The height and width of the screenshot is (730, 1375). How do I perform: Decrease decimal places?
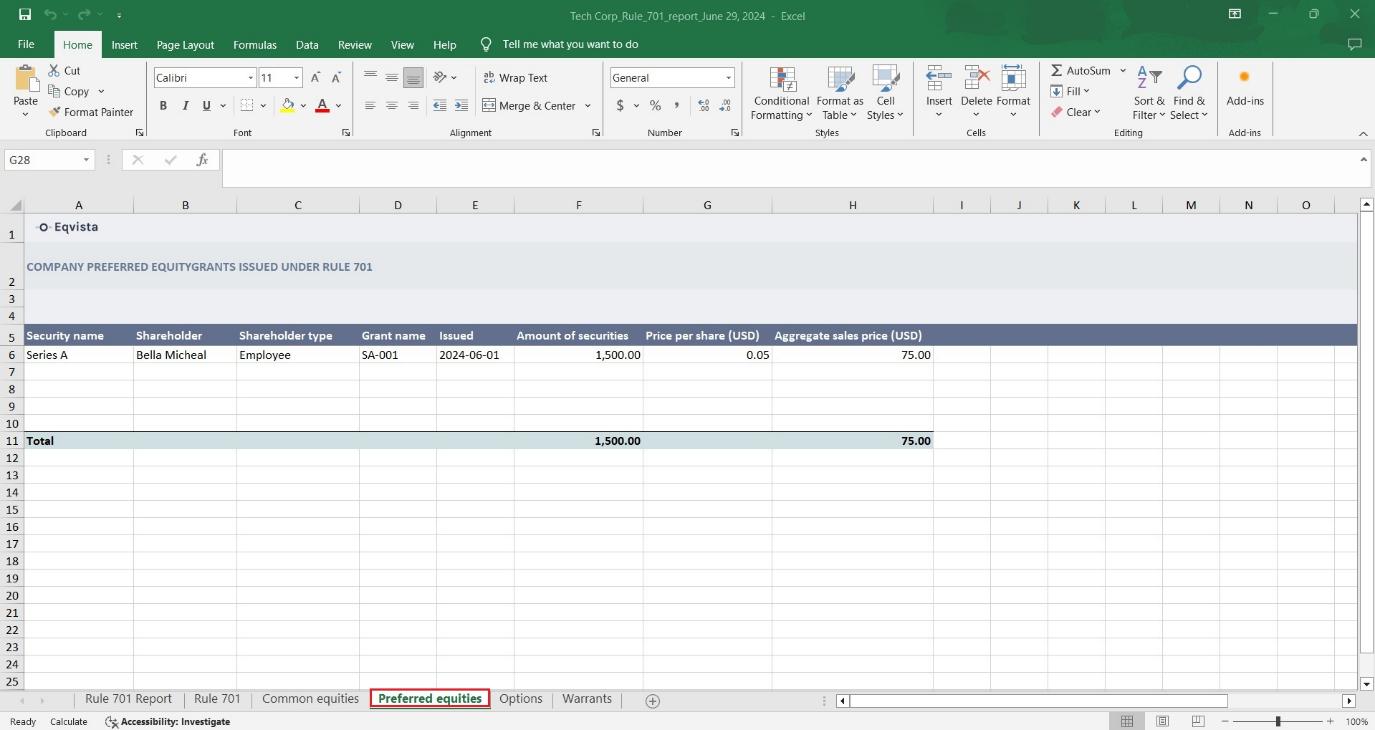click(726, 105)
